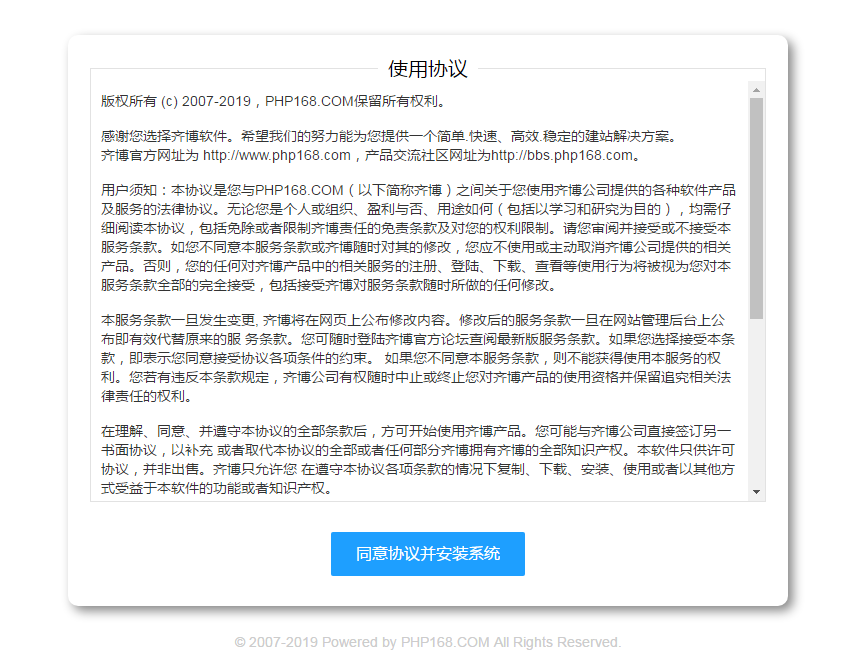The height and width of the screenshot is (659, 845).
Task: Click the 同意协议并安装系统 button
Action: pos(427,553)
